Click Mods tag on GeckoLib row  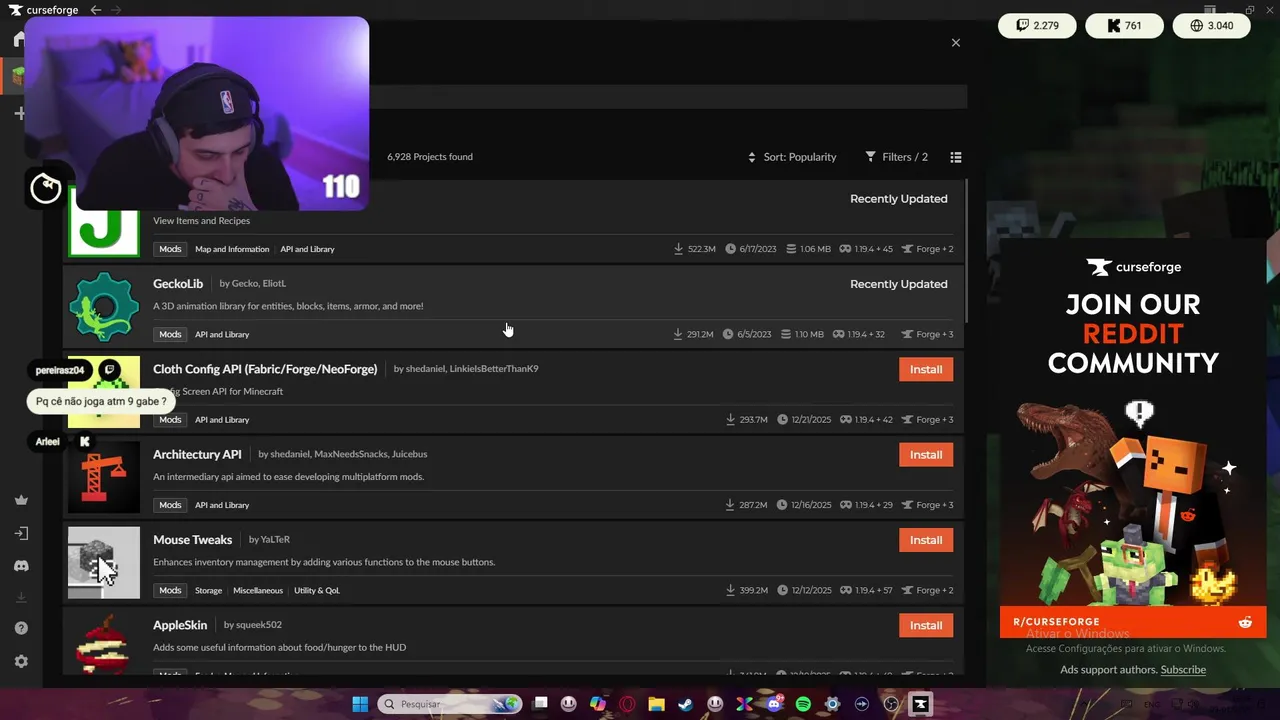click(170, 334)
